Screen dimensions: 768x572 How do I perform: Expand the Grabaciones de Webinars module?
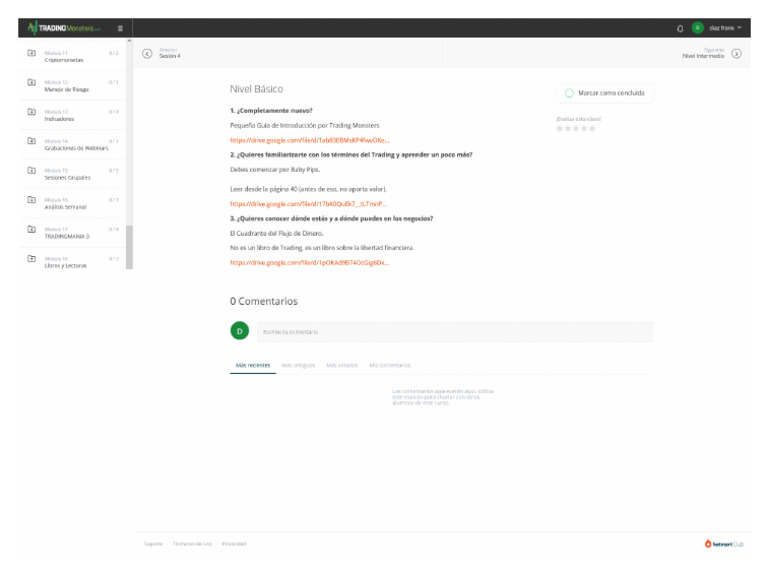(72, 144)
